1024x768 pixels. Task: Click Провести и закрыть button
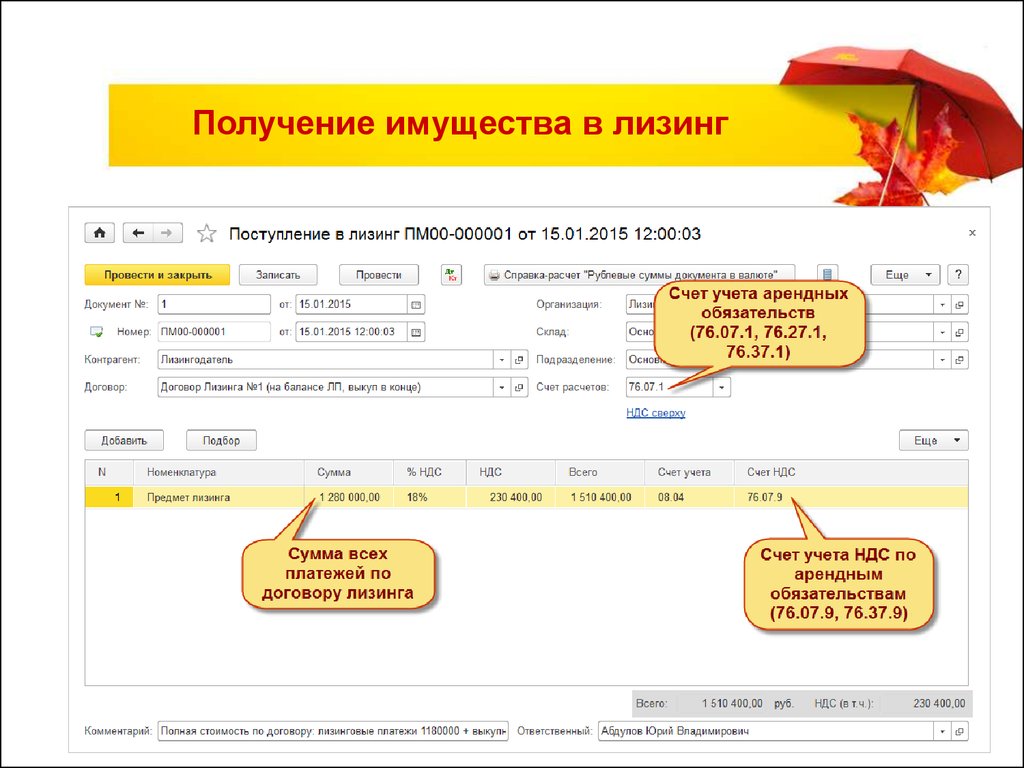coord(157,275)
